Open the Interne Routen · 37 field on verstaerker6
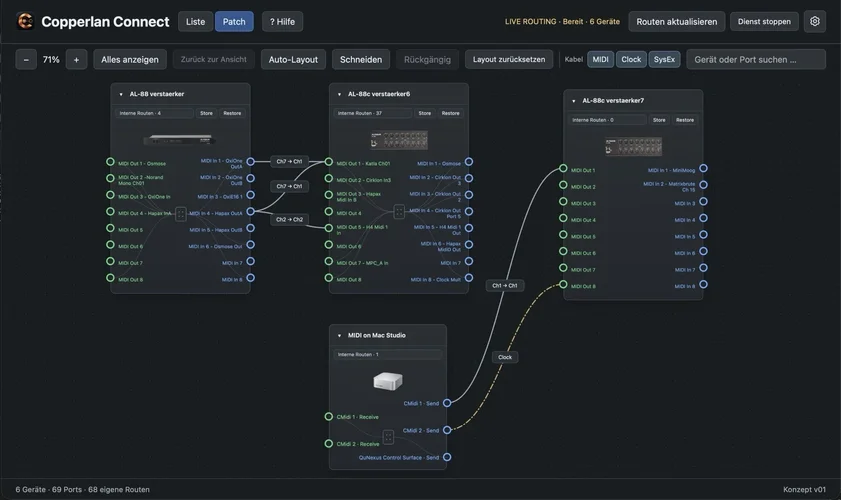The width and height of the screenshot is (841, 500). (372, 113)
